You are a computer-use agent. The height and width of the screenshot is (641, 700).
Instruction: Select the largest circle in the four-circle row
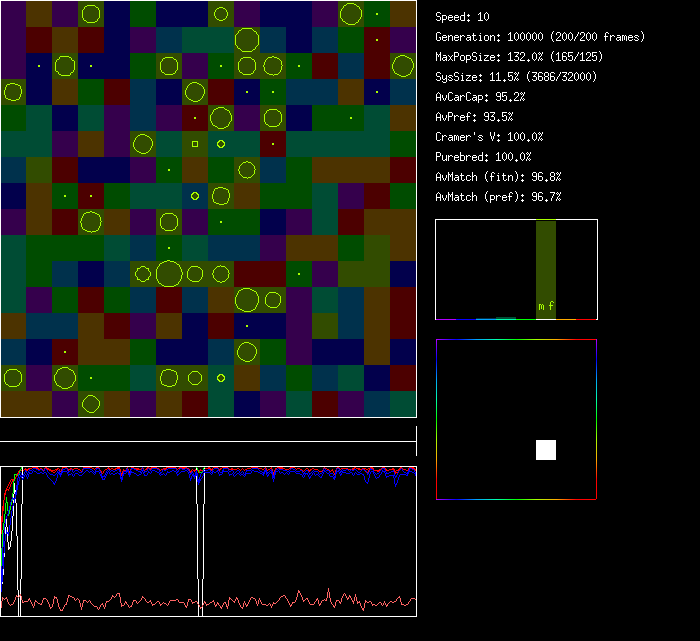[169, 273]
